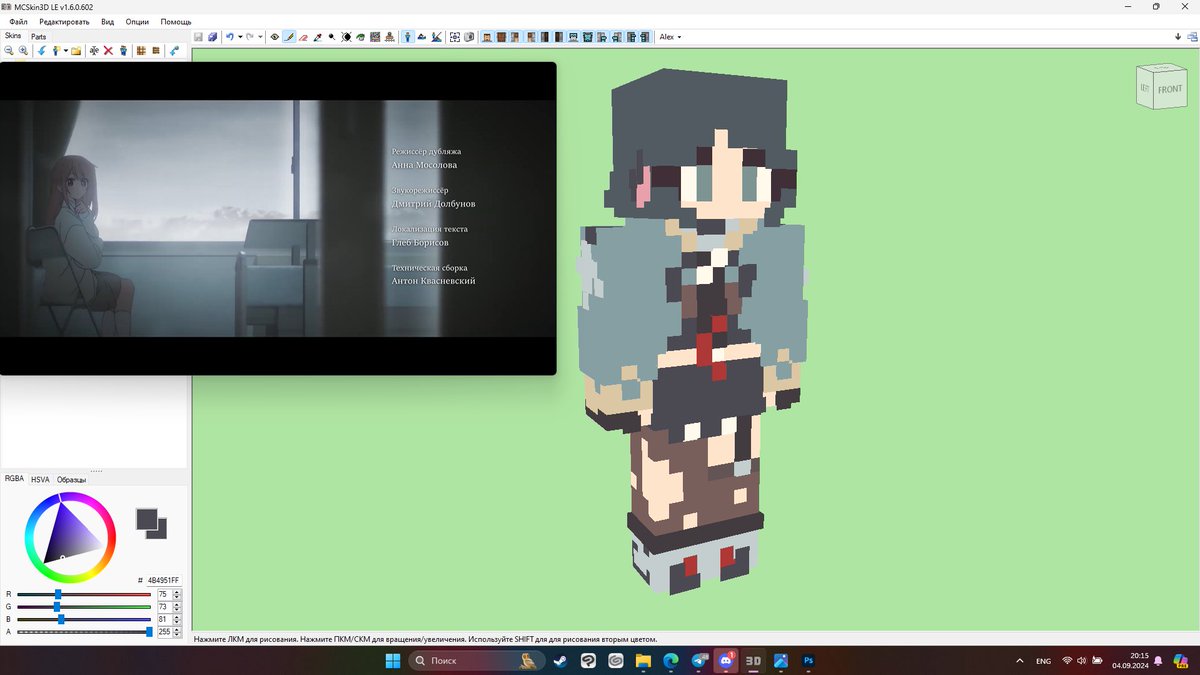Select the dodge/burn tool icon
The height and width of the screenshot is (675, 1200).
tap(332, 37)
